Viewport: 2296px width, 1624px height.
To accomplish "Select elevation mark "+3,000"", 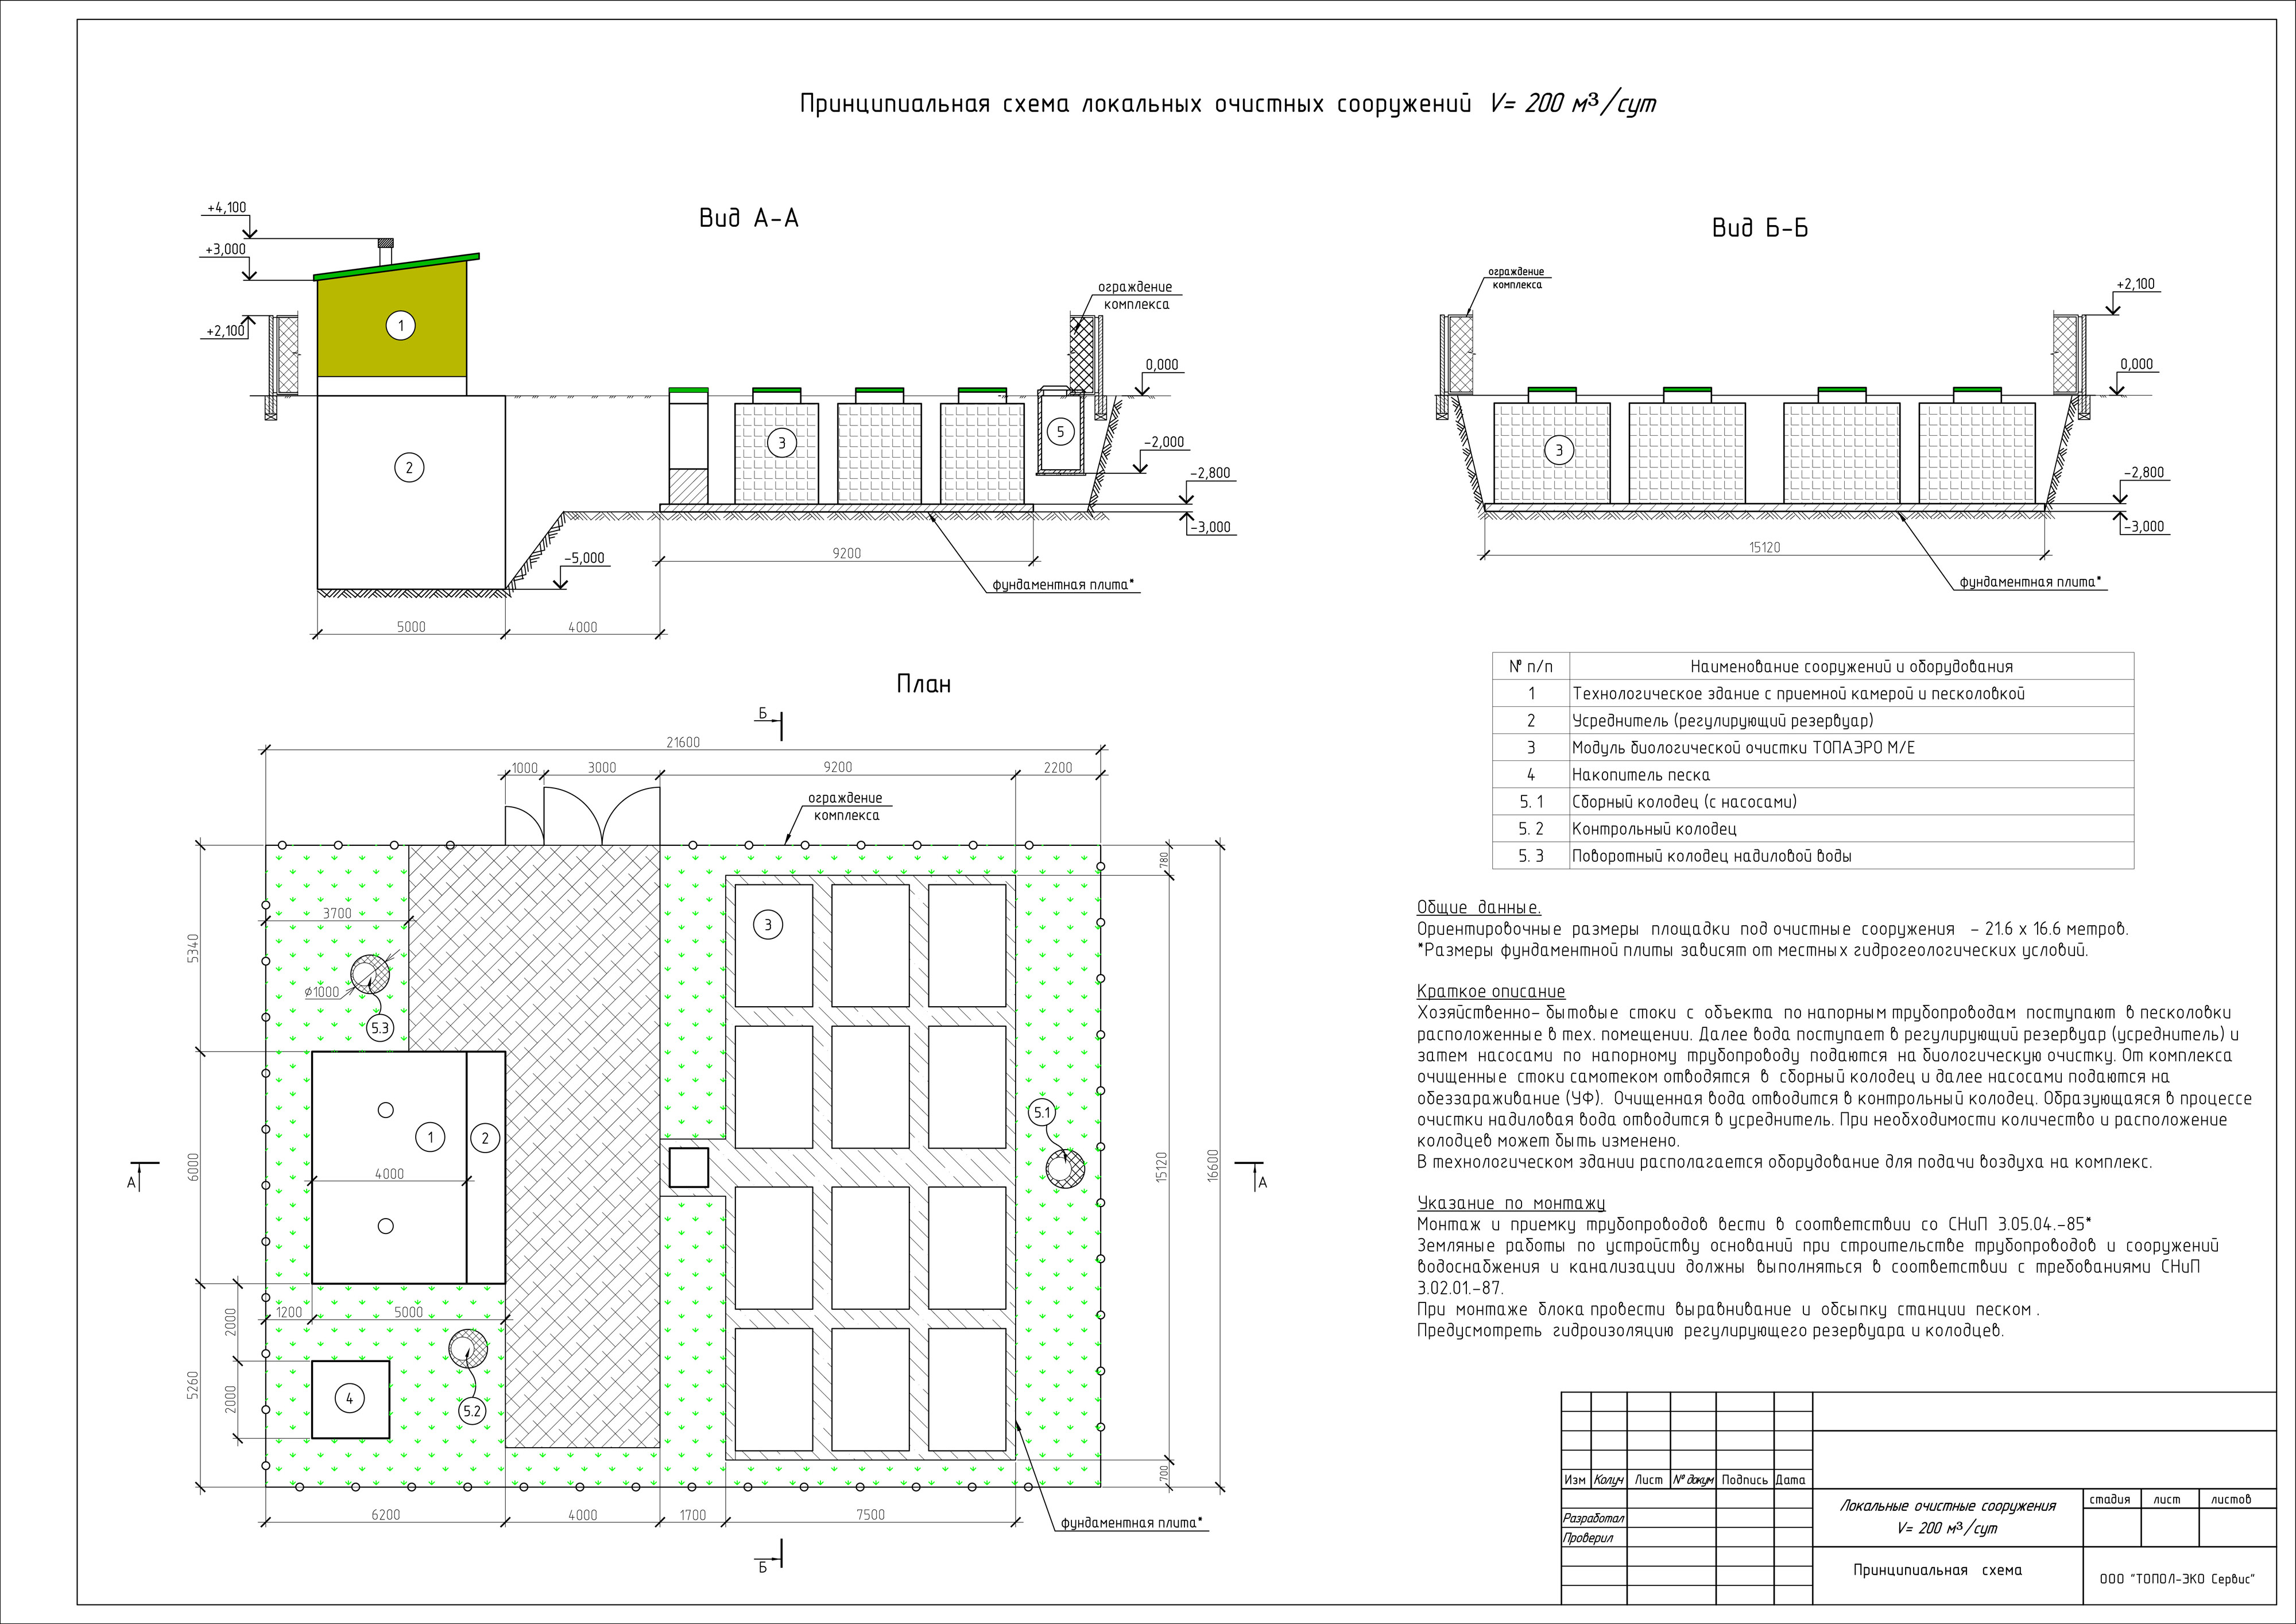I will pyautogui.click(x=226, y=249).
